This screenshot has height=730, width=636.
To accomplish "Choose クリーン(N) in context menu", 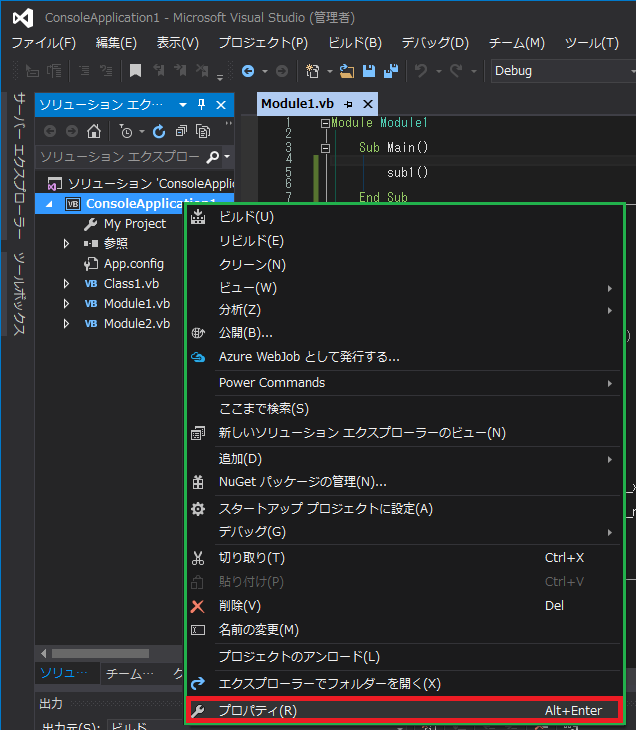I will pos(405,264).
